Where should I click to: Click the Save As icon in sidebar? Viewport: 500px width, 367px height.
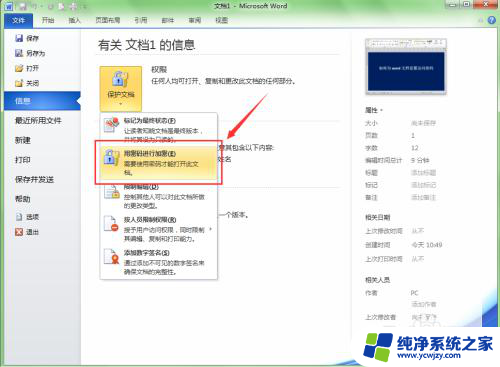(x=19, y=53)
